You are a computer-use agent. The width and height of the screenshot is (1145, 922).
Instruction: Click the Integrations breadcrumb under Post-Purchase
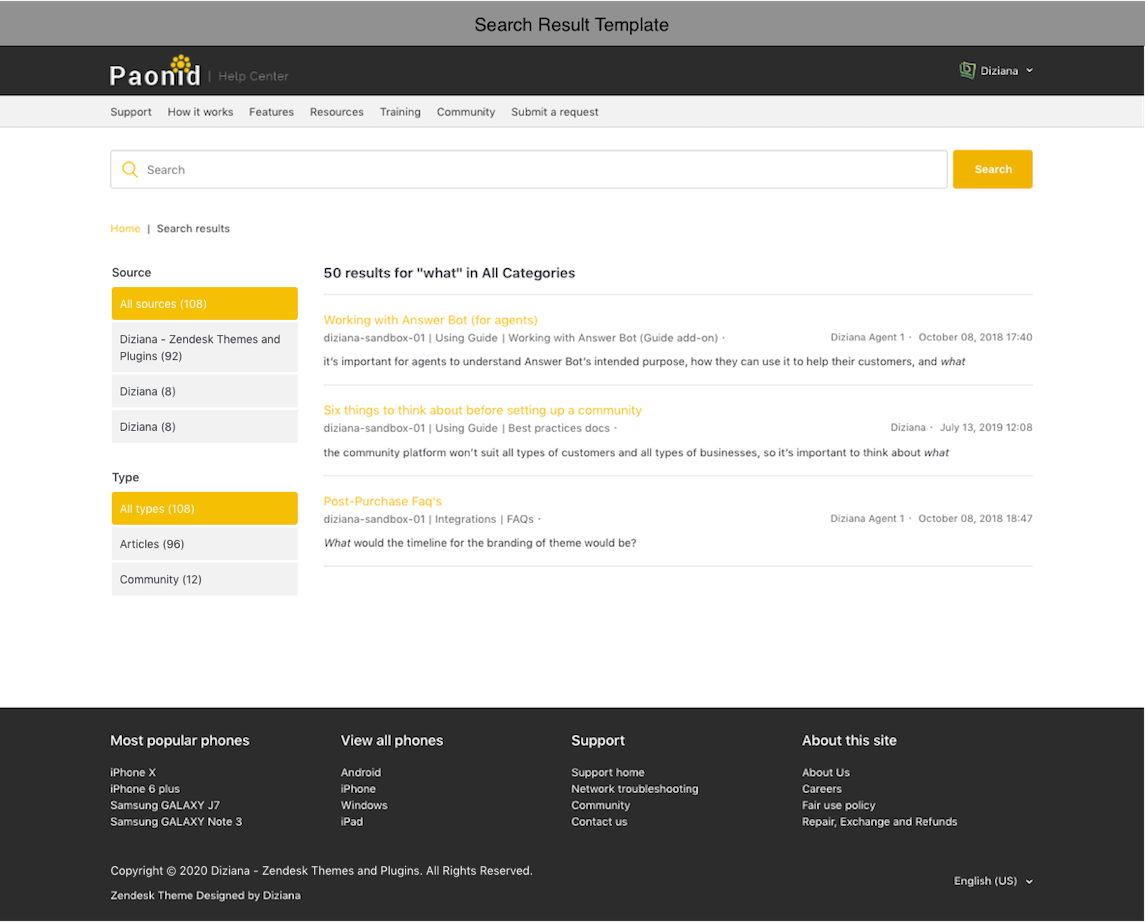pos(465,519)
